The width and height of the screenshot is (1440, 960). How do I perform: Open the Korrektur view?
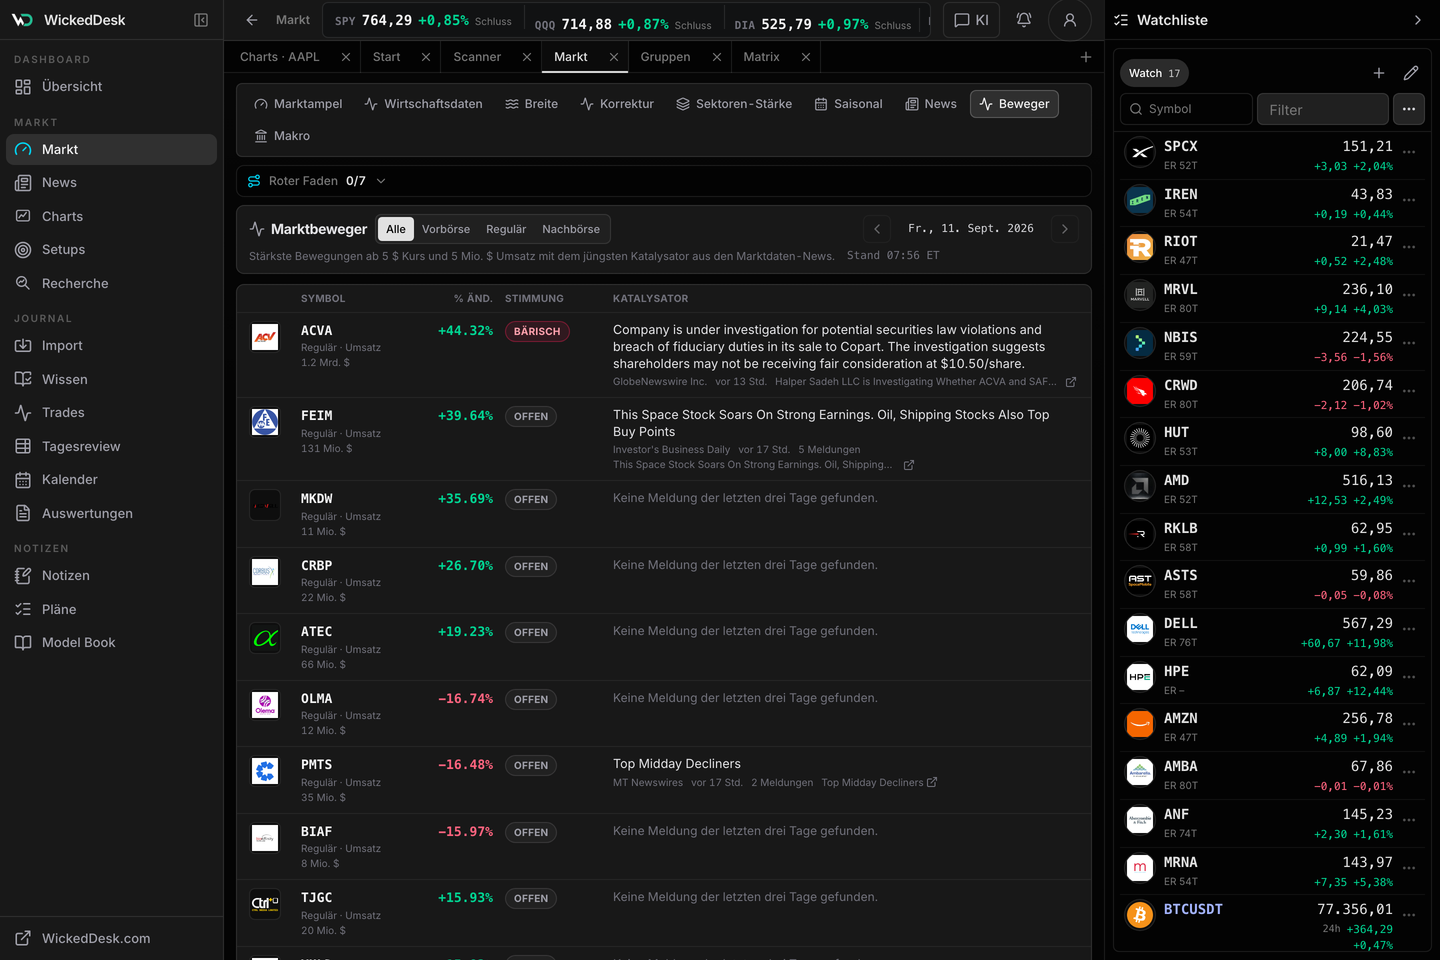point(617,104)
